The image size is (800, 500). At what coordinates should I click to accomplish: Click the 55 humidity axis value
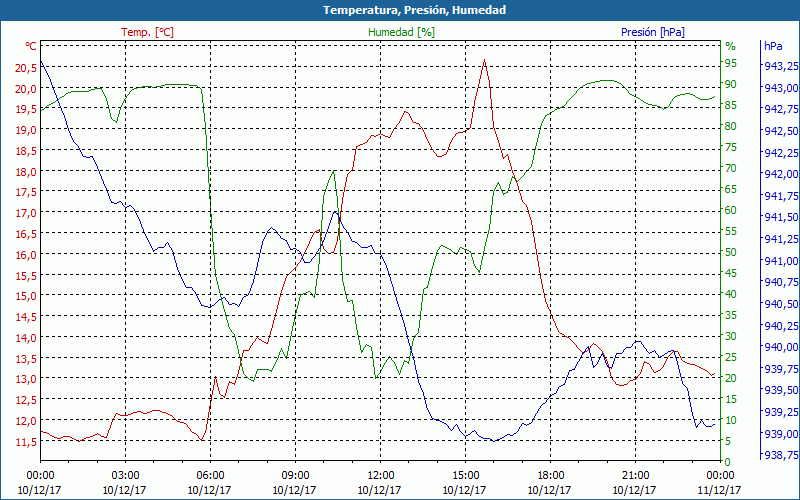pos(731,231)
